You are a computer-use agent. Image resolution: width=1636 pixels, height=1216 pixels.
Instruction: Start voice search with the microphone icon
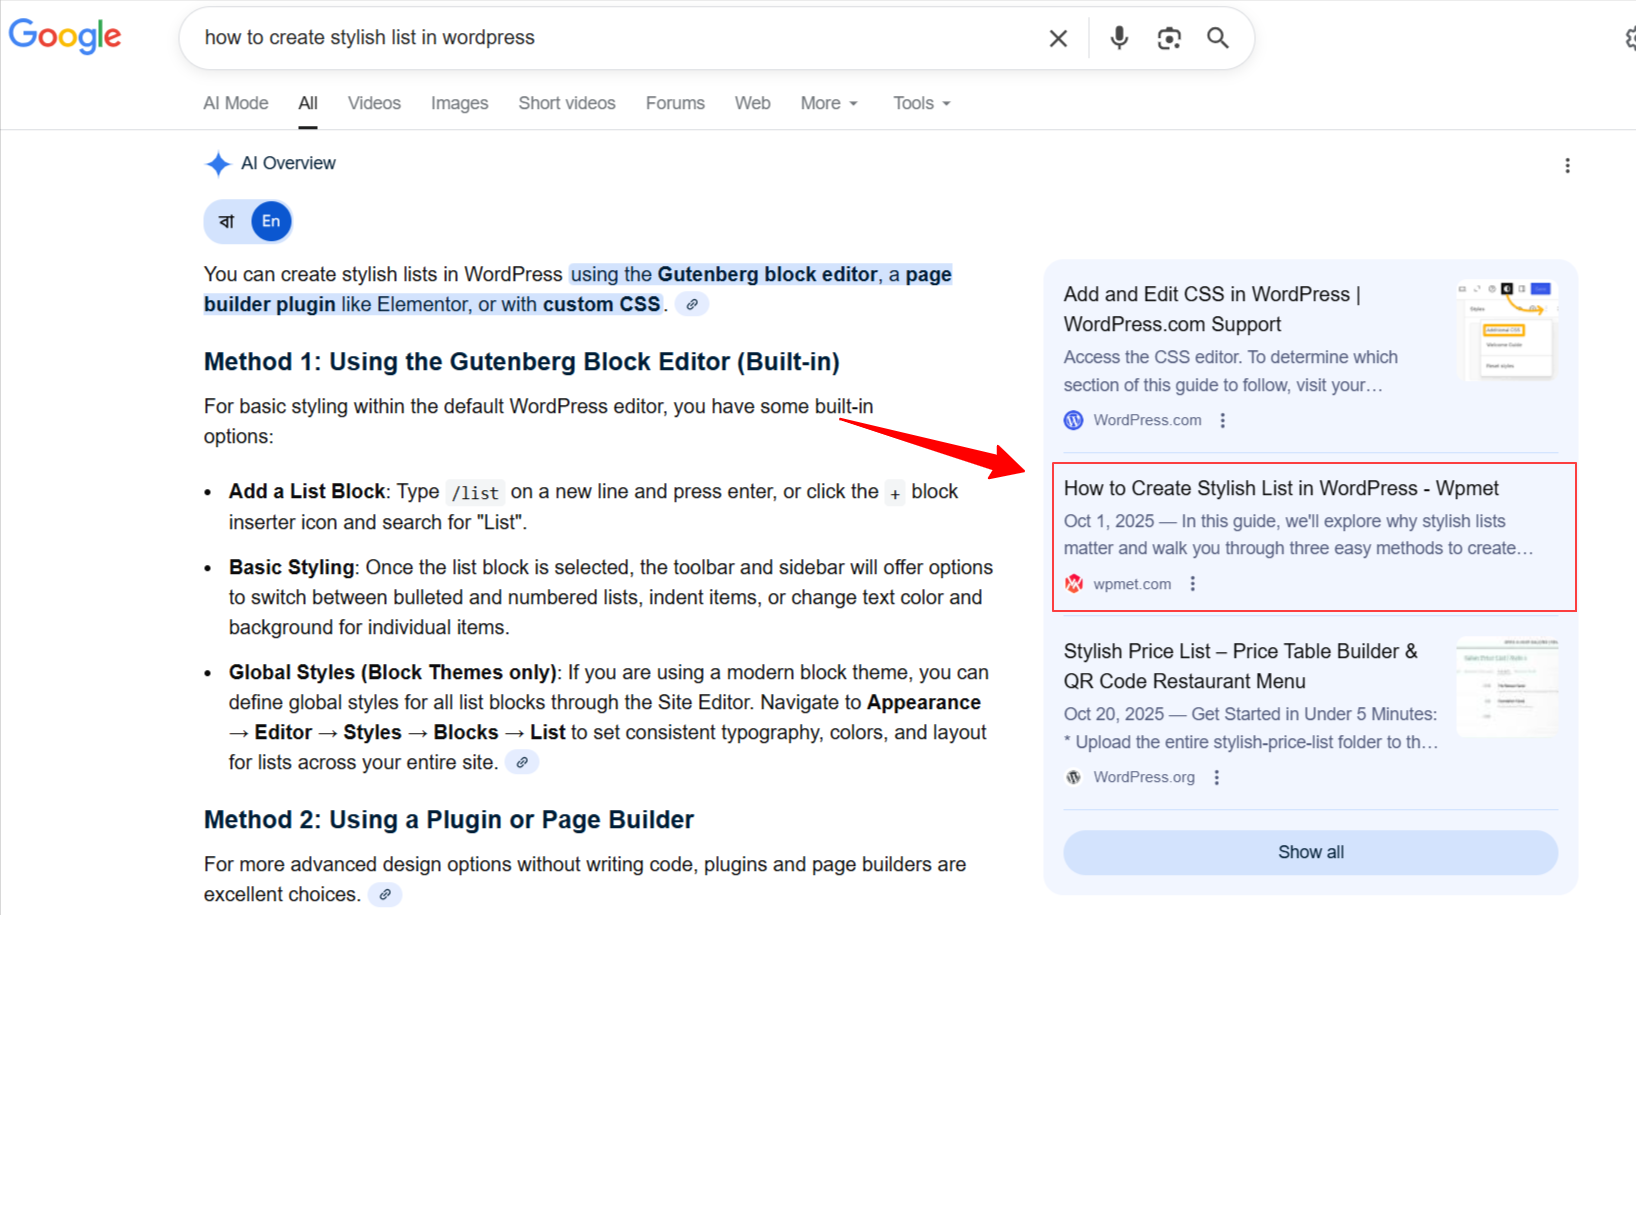[x=1118, y=37]
